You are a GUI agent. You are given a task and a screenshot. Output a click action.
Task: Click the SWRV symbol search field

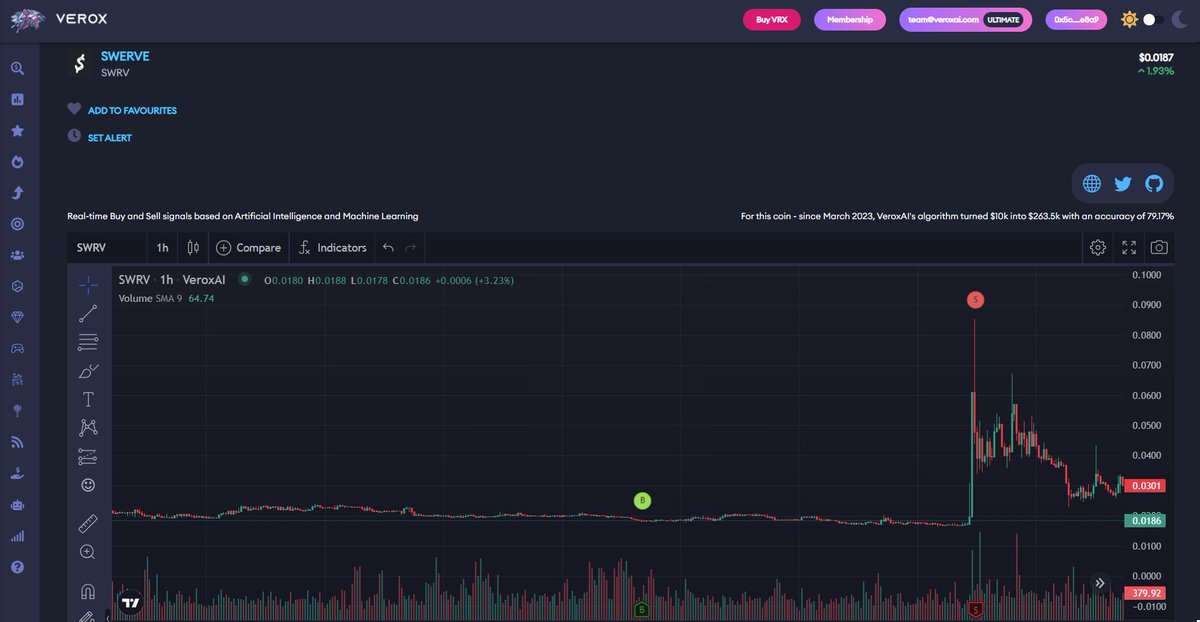tap(106, 248)
